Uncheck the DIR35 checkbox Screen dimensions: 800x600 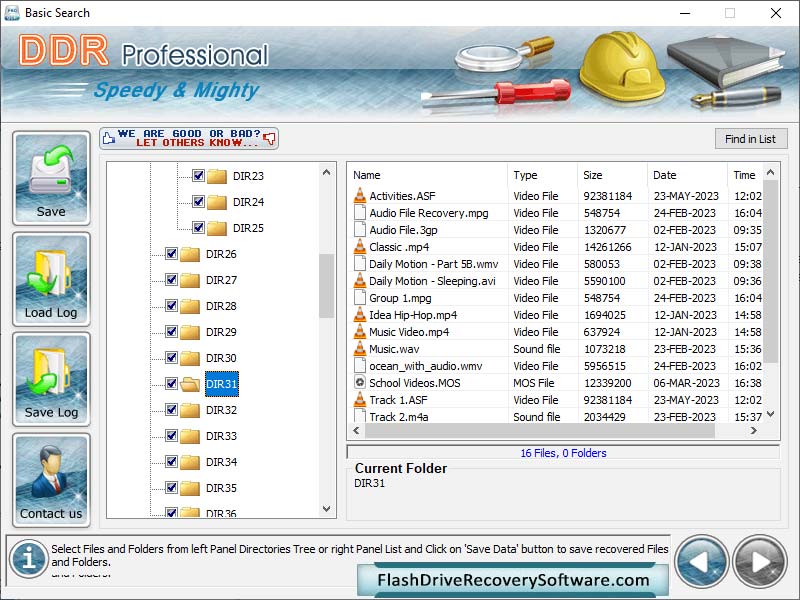171,488
